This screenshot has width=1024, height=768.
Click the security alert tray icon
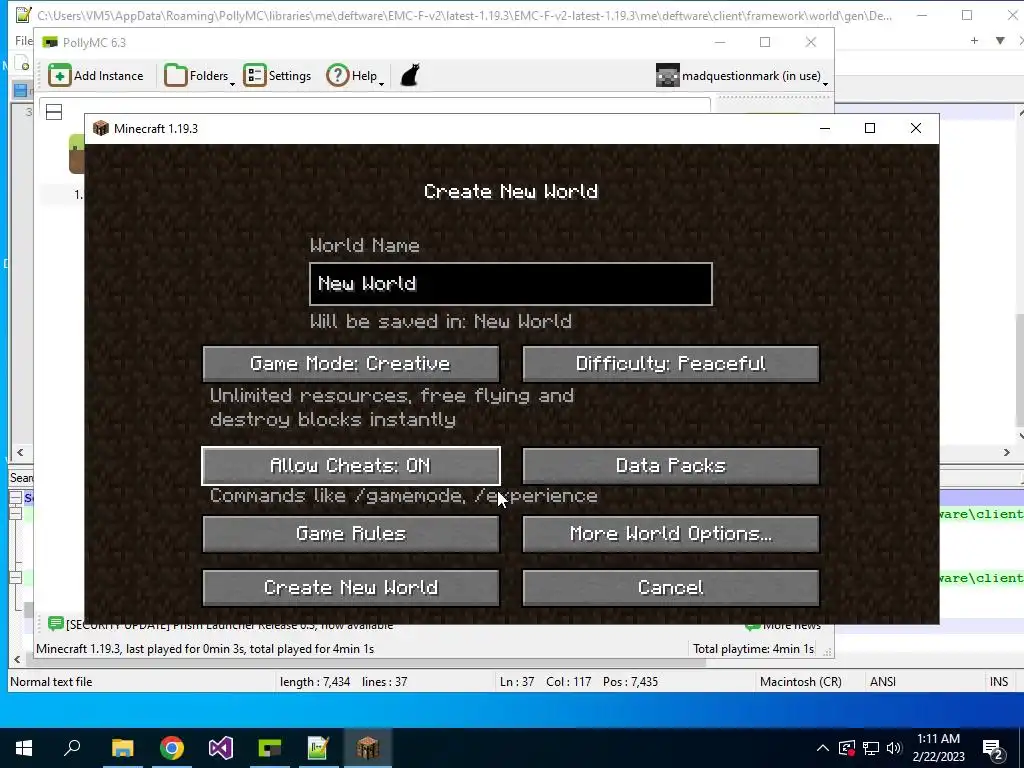point(847,748)
